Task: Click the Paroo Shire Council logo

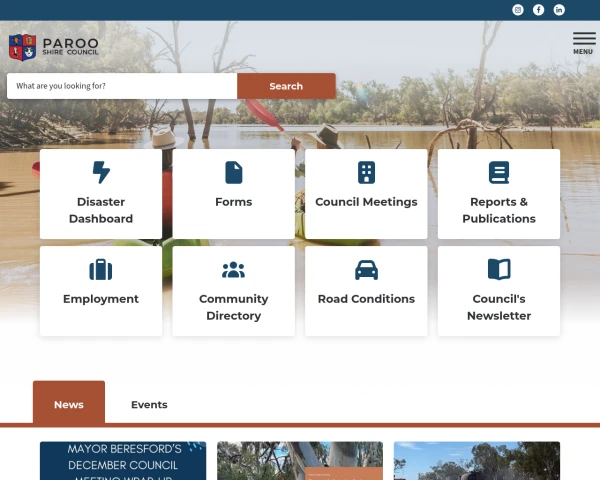Action: tap(54, 47)
